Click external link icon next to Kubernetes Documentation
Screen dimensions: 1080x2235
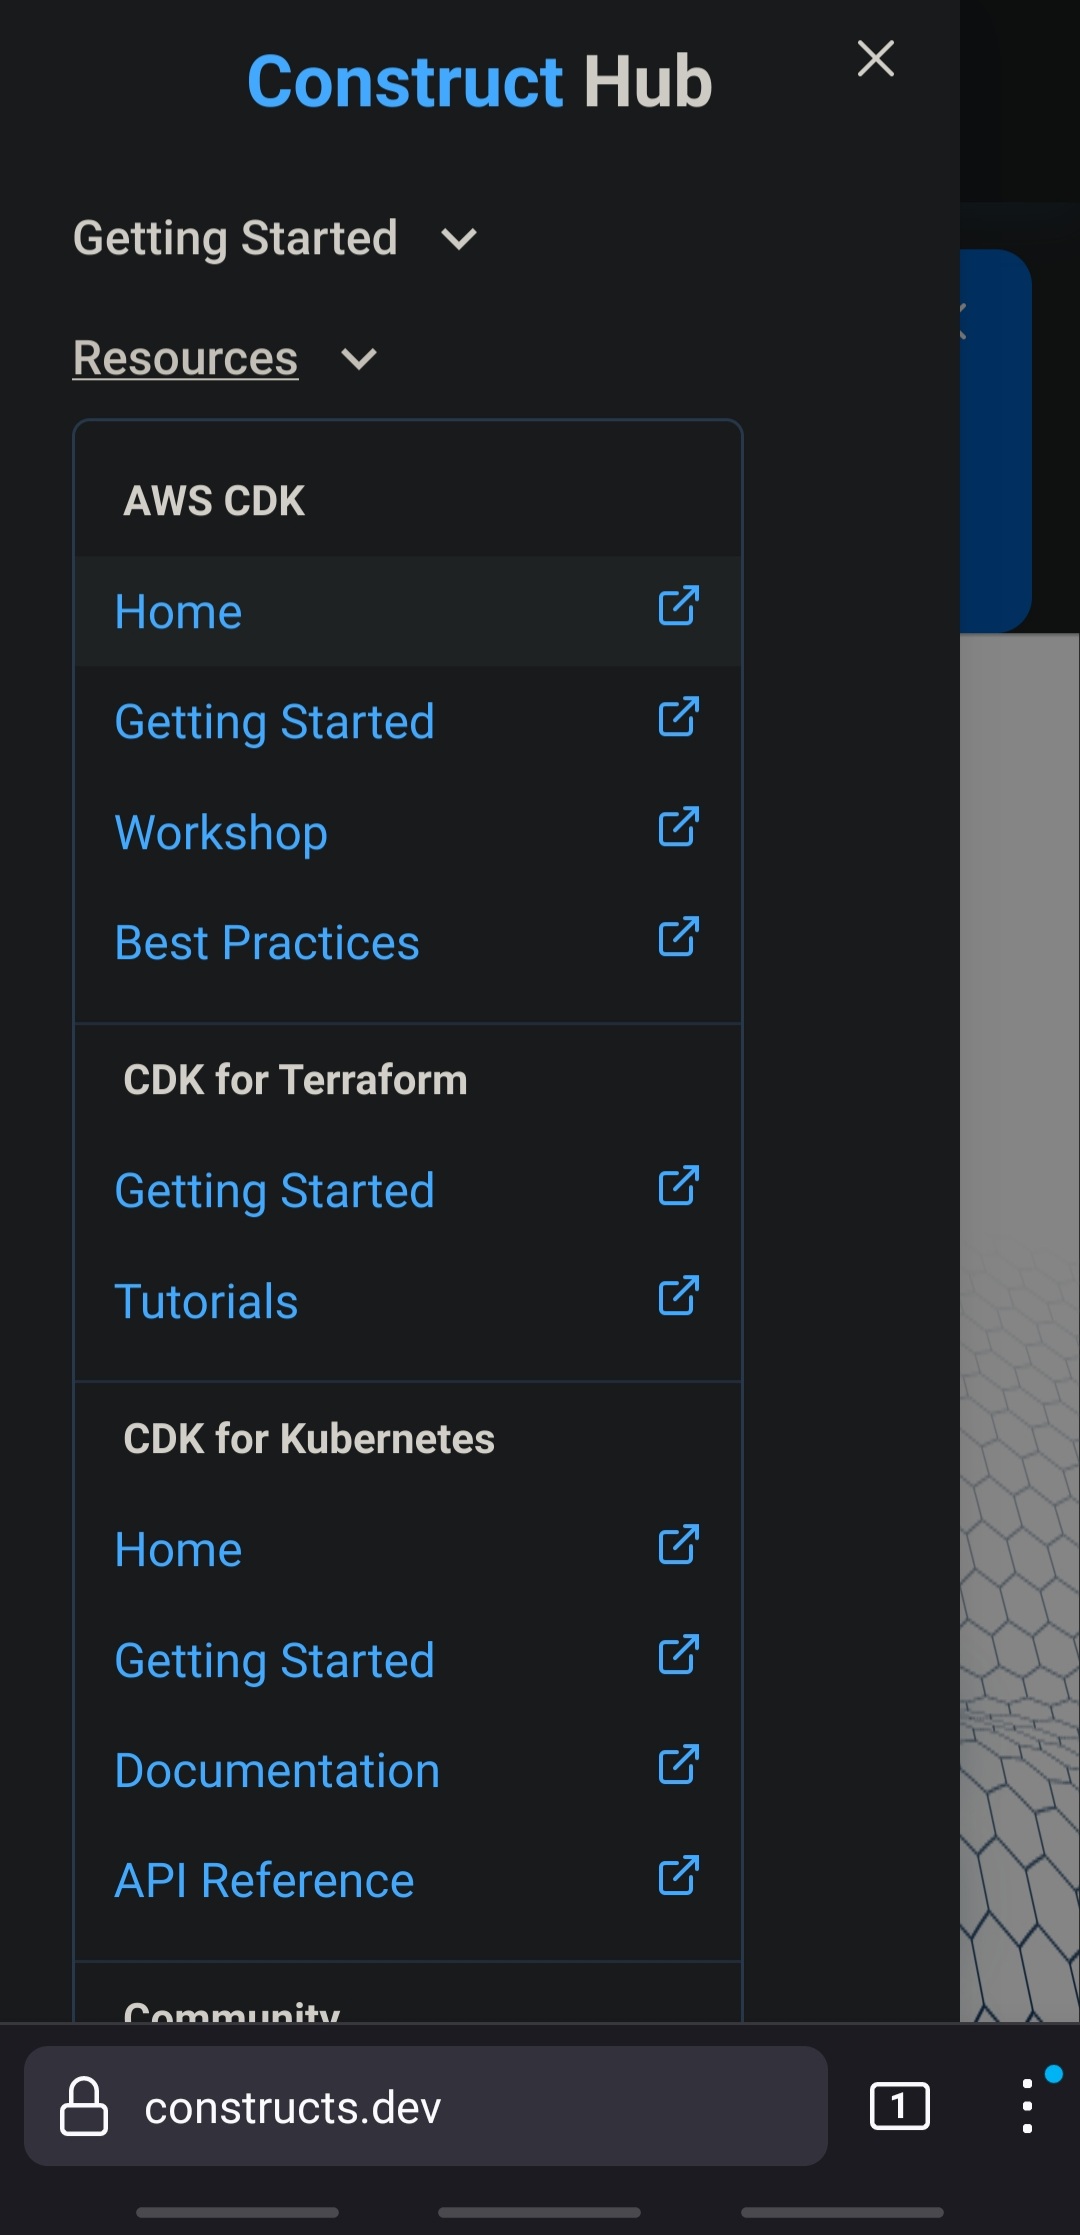tap(678, 1768)
